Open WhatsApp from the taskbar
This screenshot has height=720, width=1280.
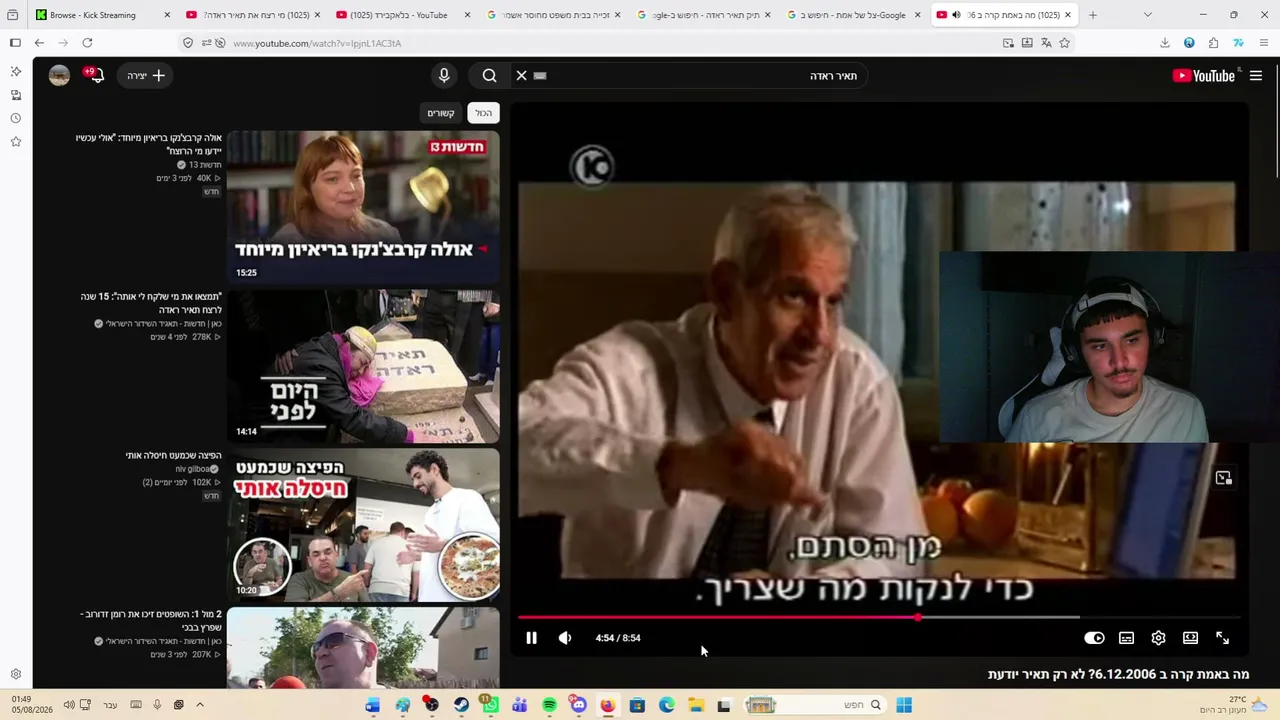490,705
